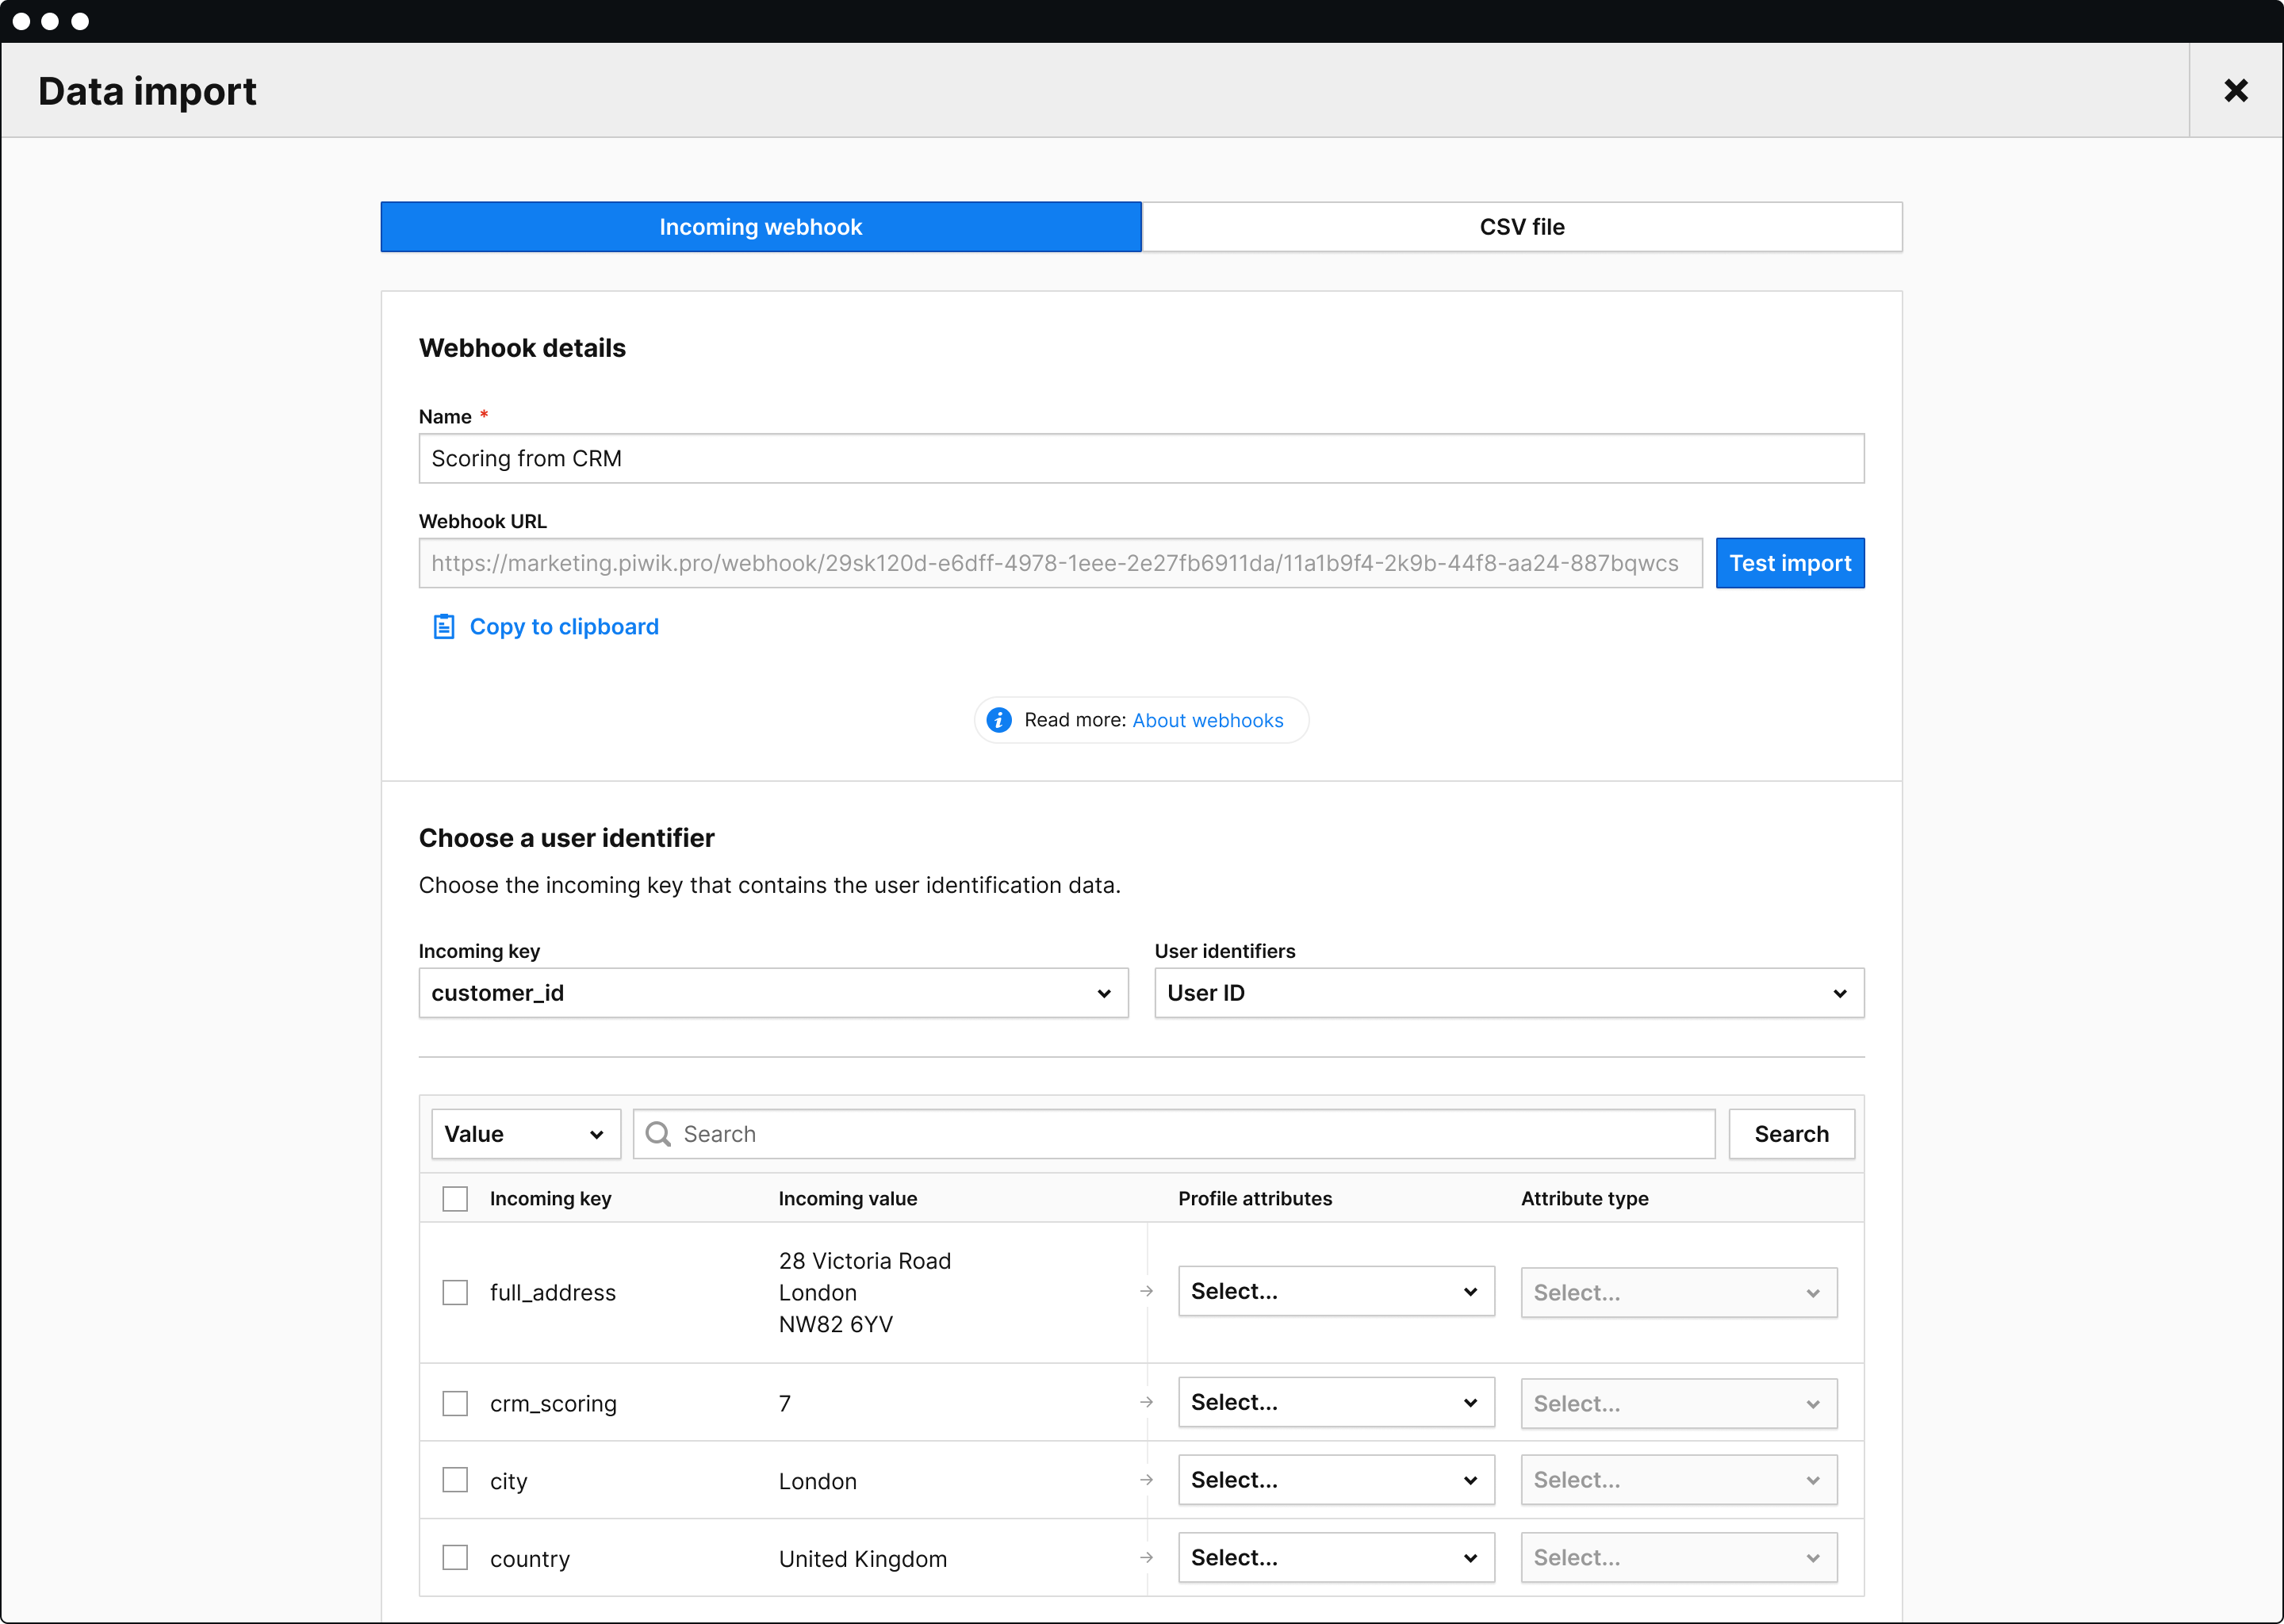Screen dimensions: 2284x1624
Task: Check the checkbox for the full_address row
Action: (455, 1292)
